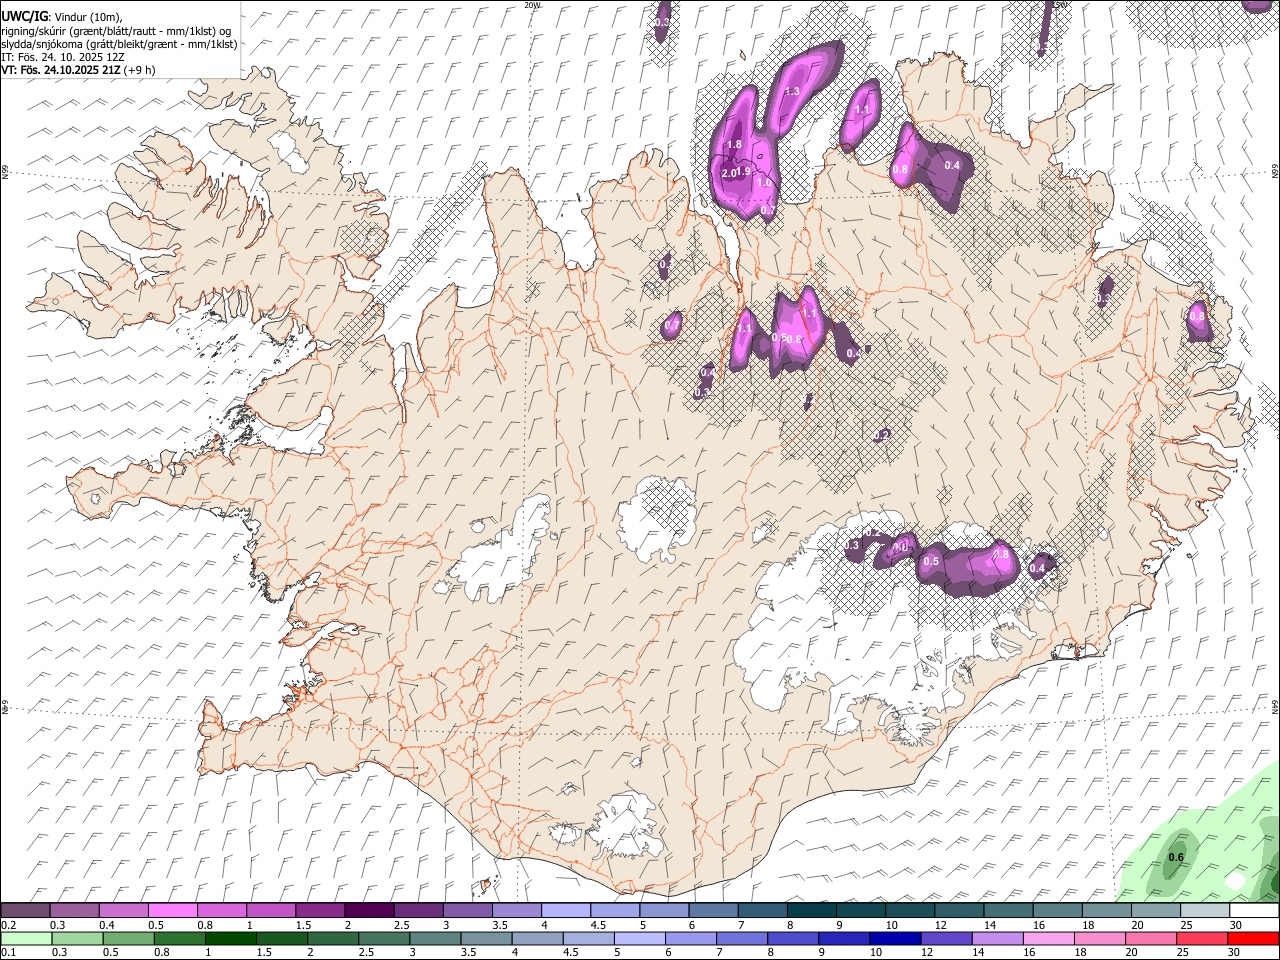Click the '1.8' snowfall value on the map

[734, 145]
